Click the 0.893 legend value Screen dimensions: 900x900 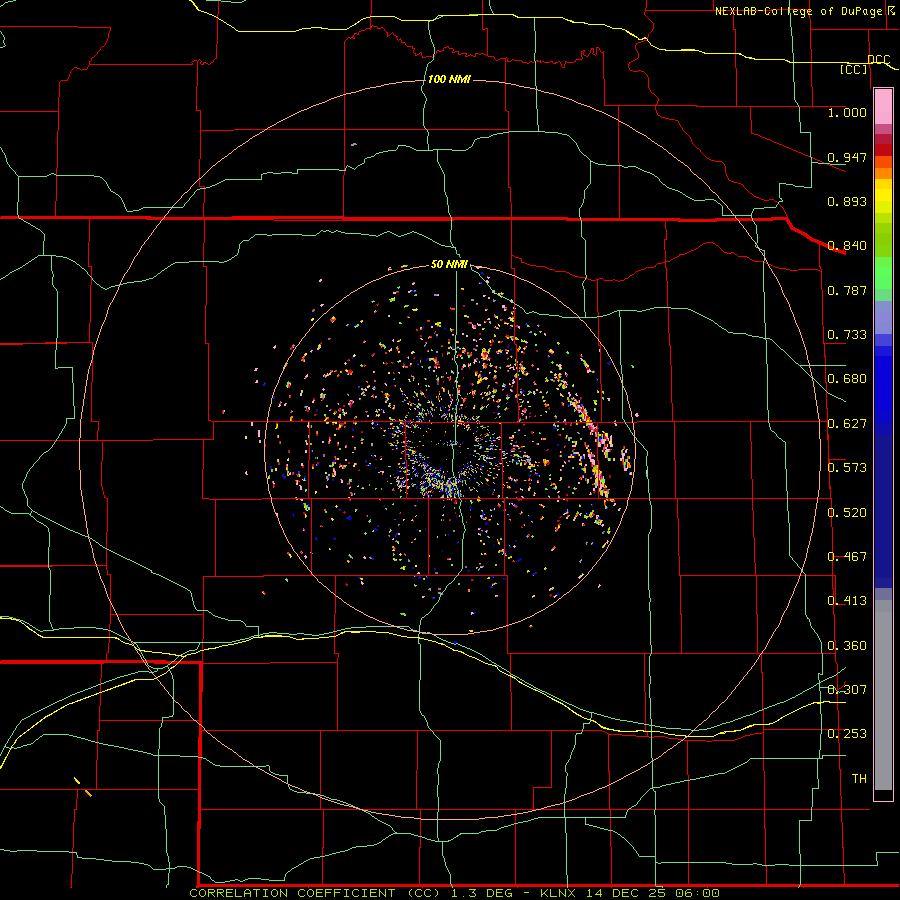click(x=847, y=201)
